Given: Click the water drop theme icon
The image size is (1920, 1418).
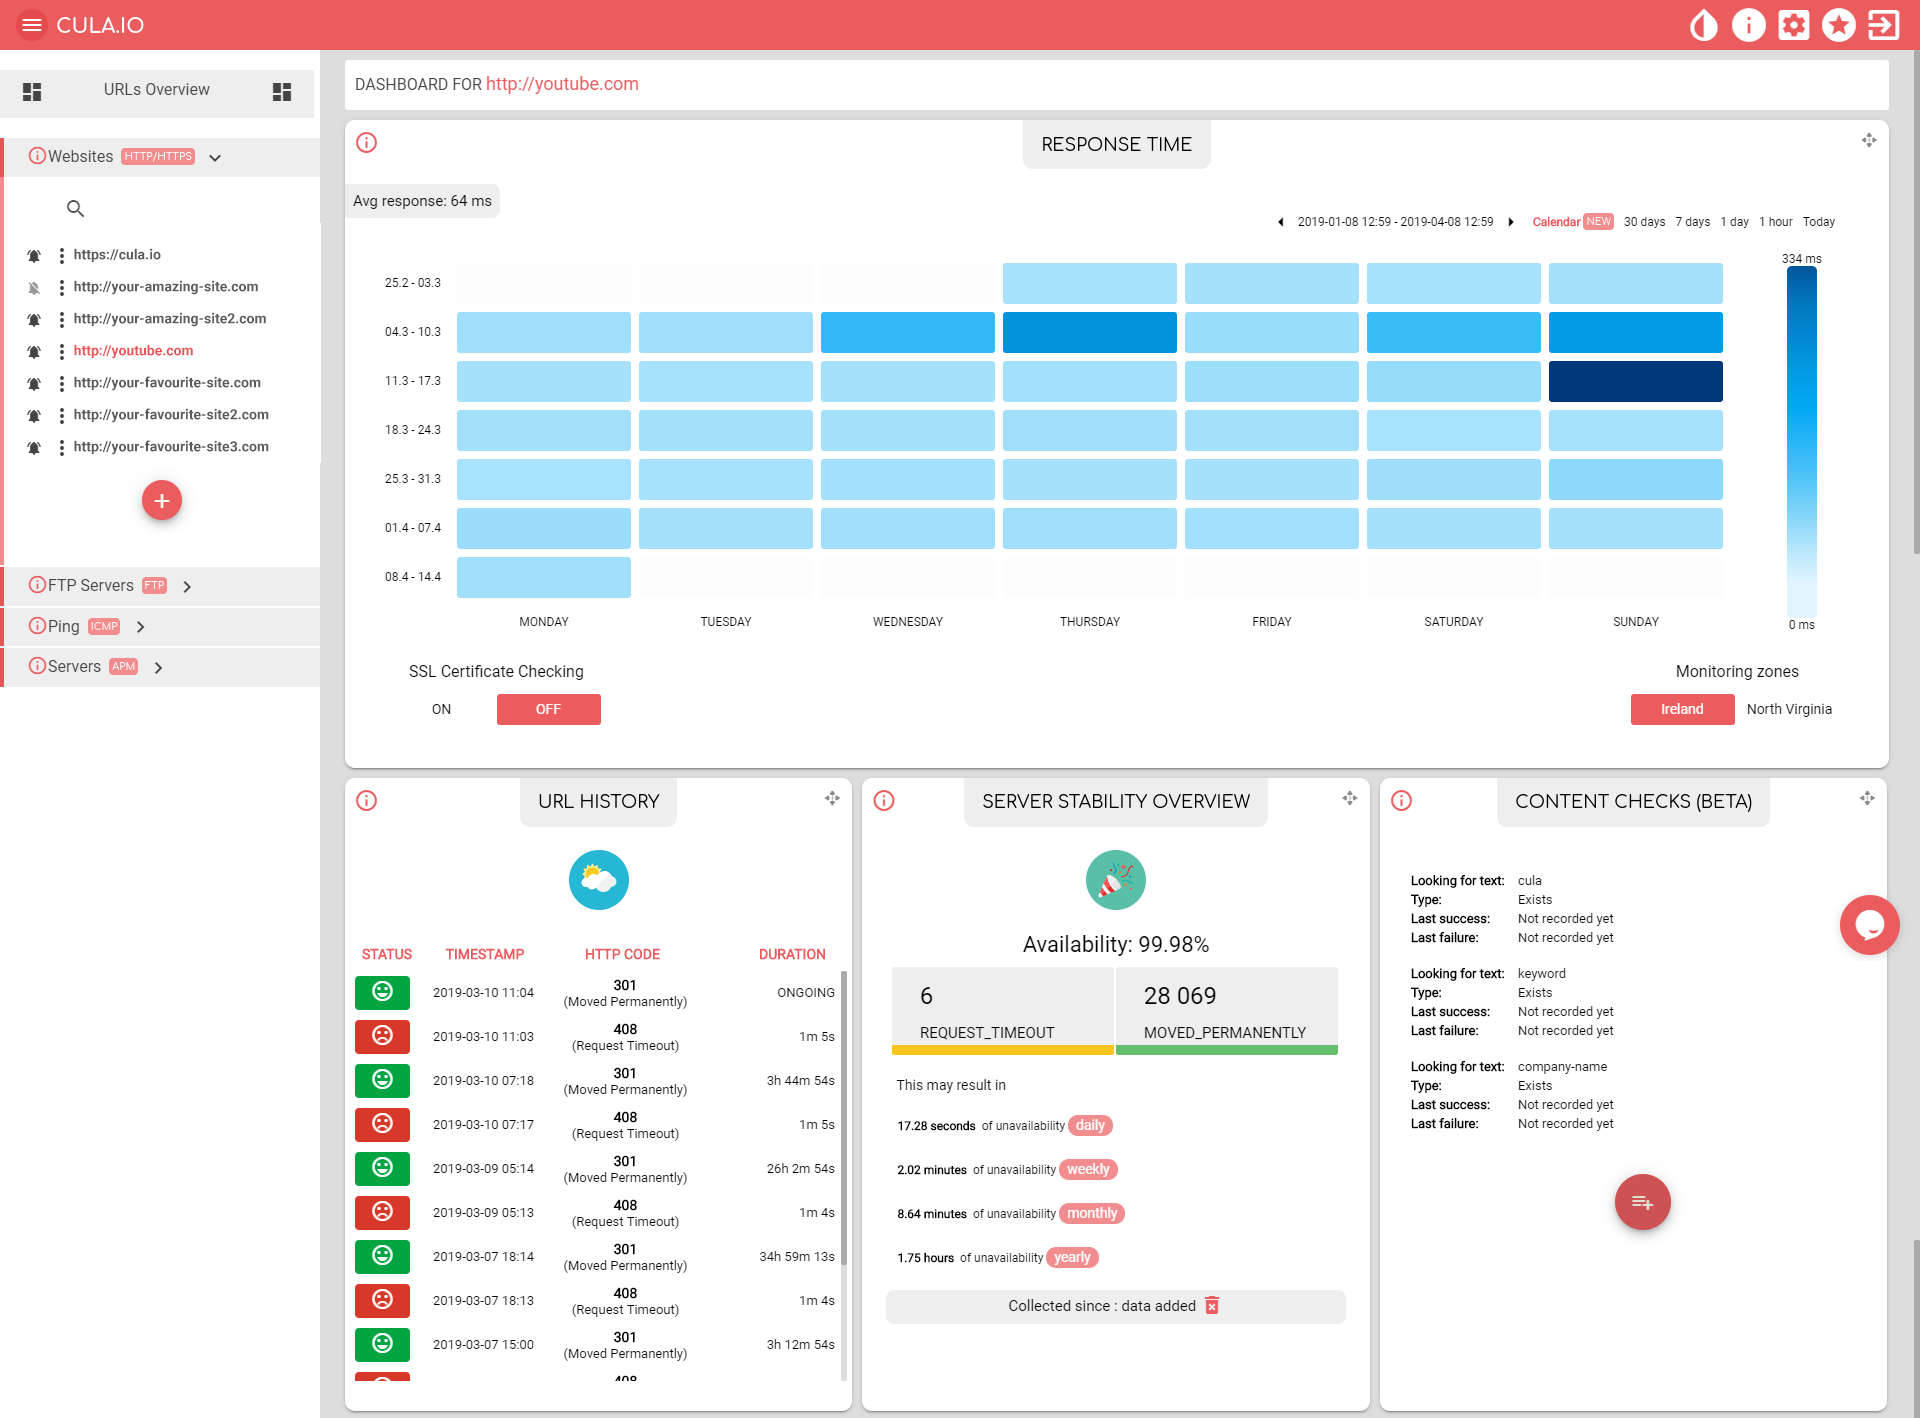Looking at the screenshot, I should coord(1703,25).
